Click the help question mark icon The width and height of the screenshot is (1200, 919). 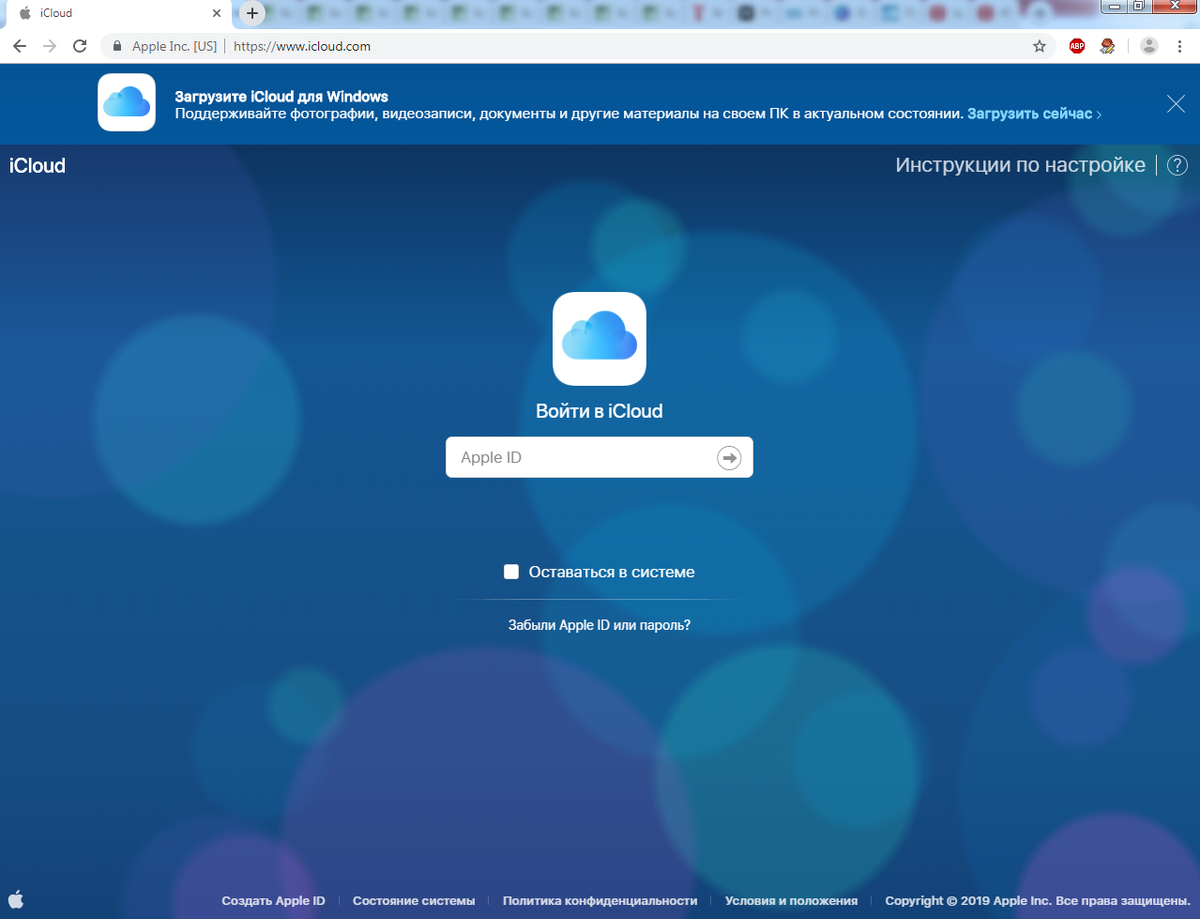click(x=1178, y=166)
